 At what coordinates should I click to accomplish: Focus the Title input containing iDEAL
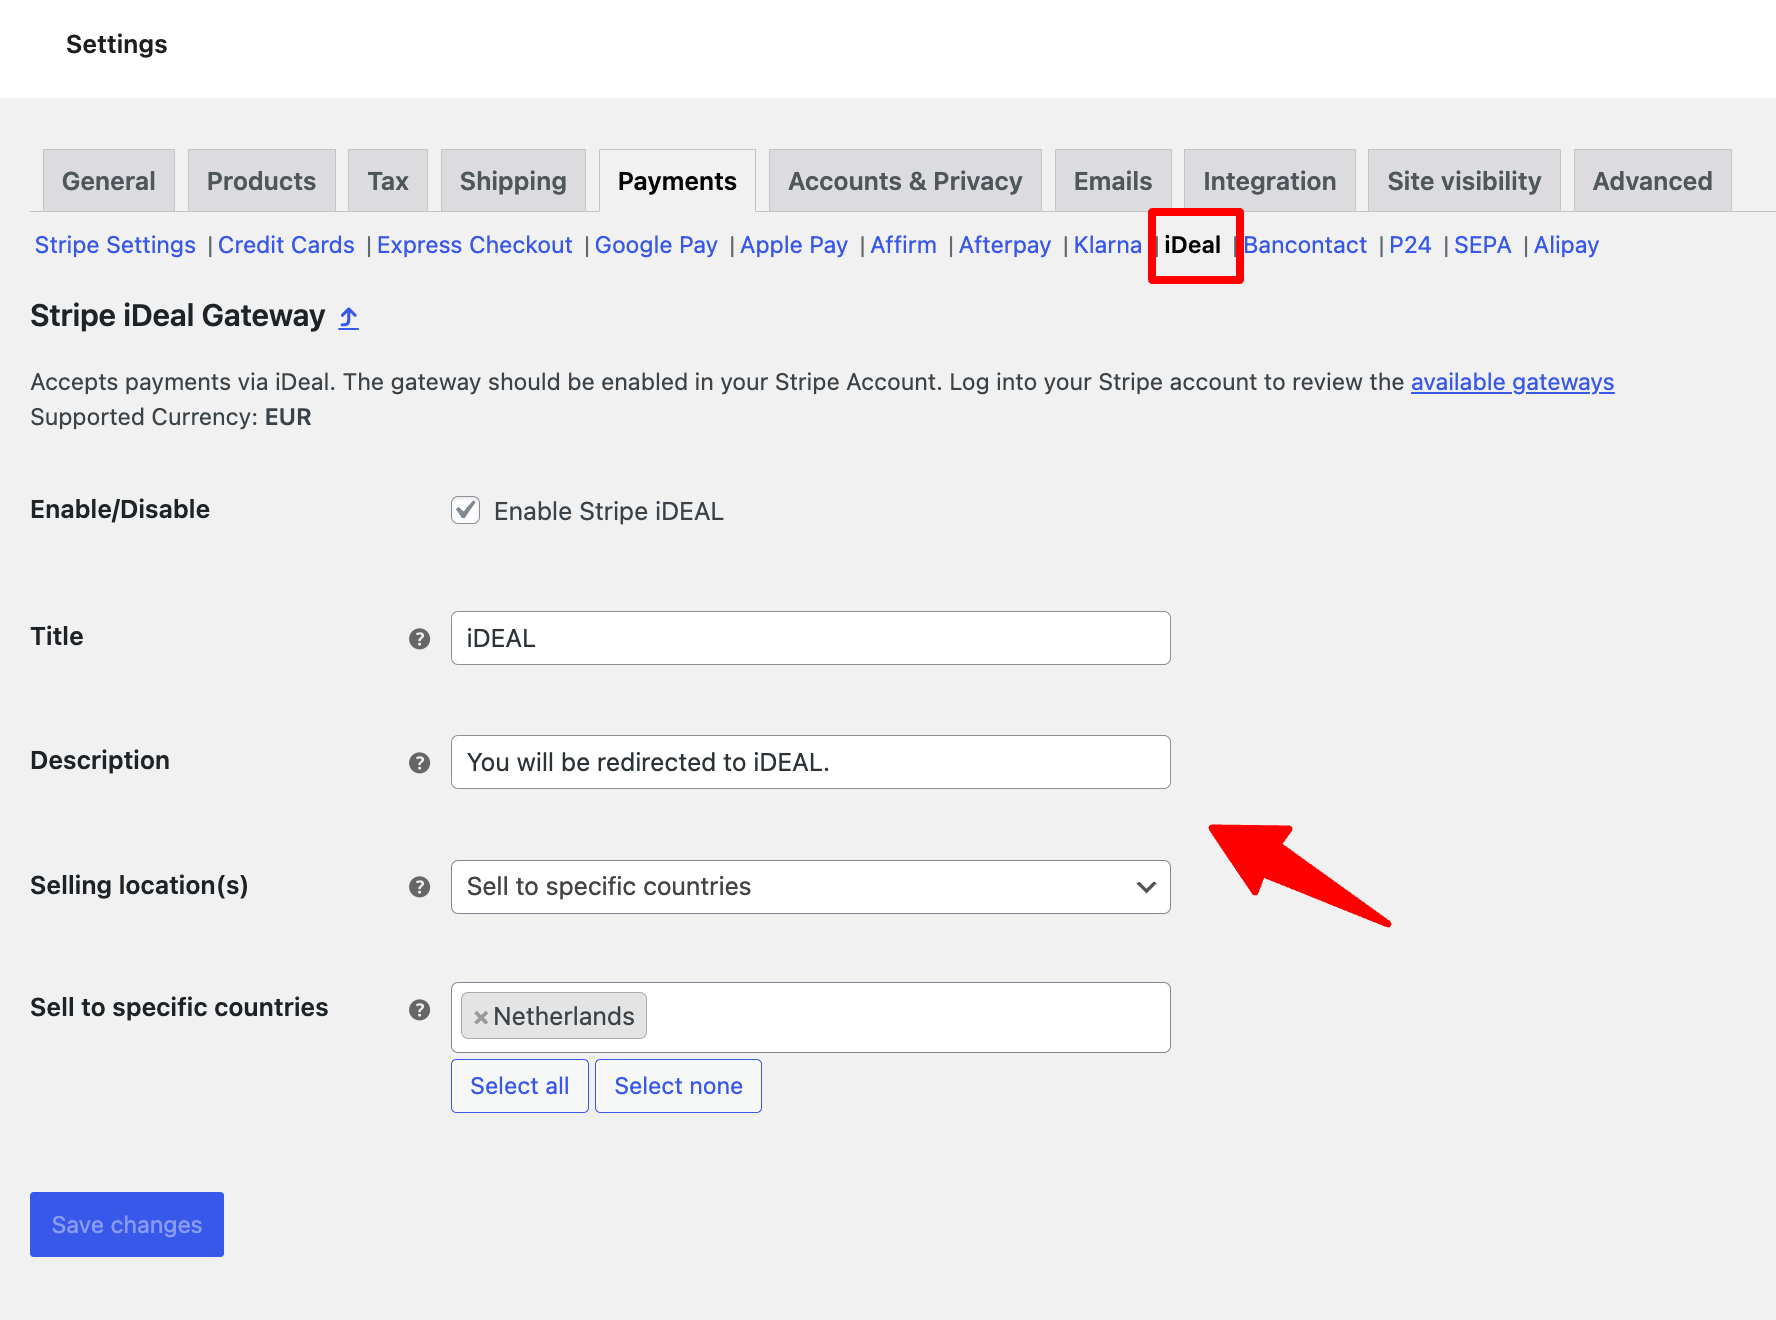pyautogui.click(x=810, y=638)
